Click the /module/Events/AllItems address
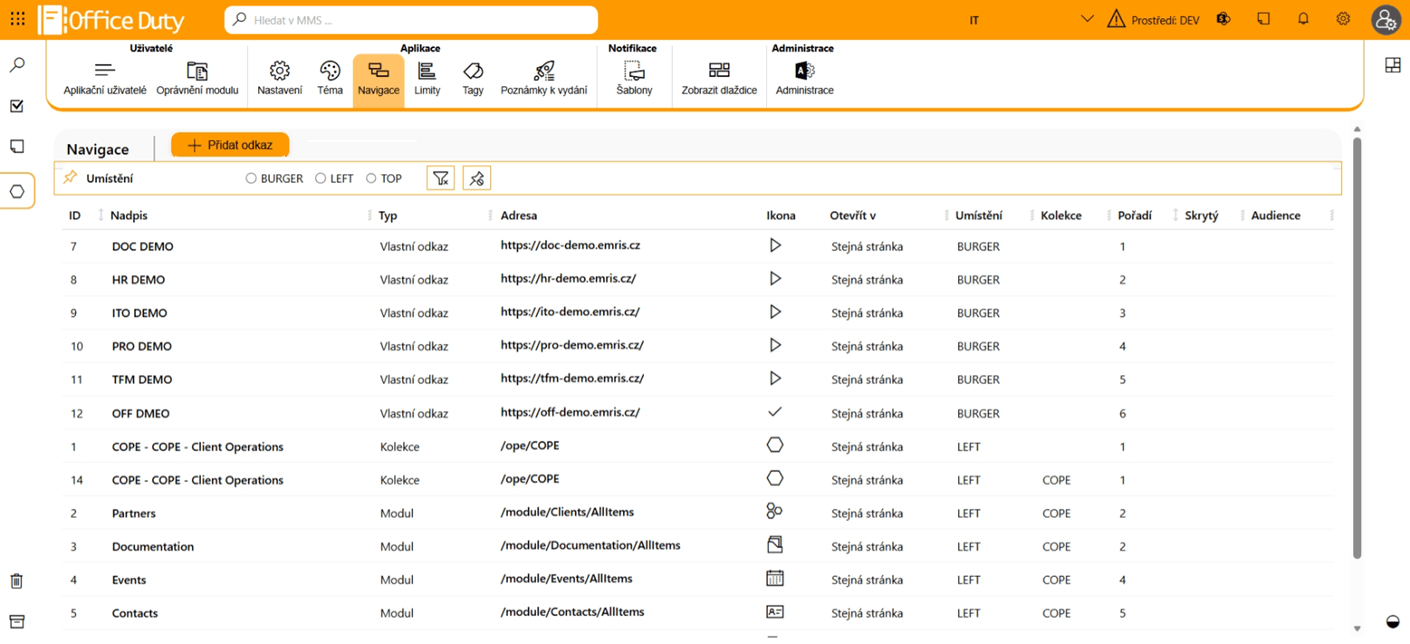The height and width of the screenshot is (644, 1410). [566, 578]
